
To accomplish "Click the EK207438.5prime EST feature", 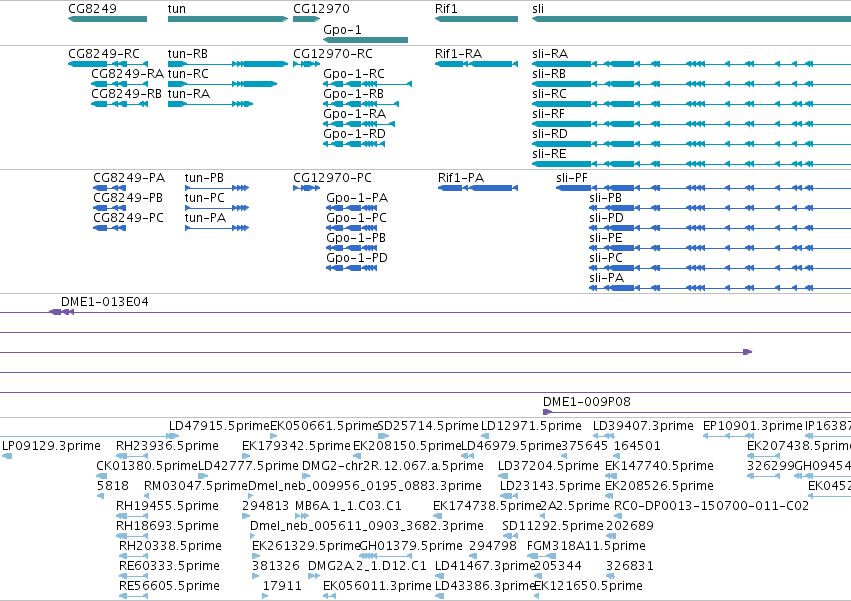I will click(x=764, y=456).
